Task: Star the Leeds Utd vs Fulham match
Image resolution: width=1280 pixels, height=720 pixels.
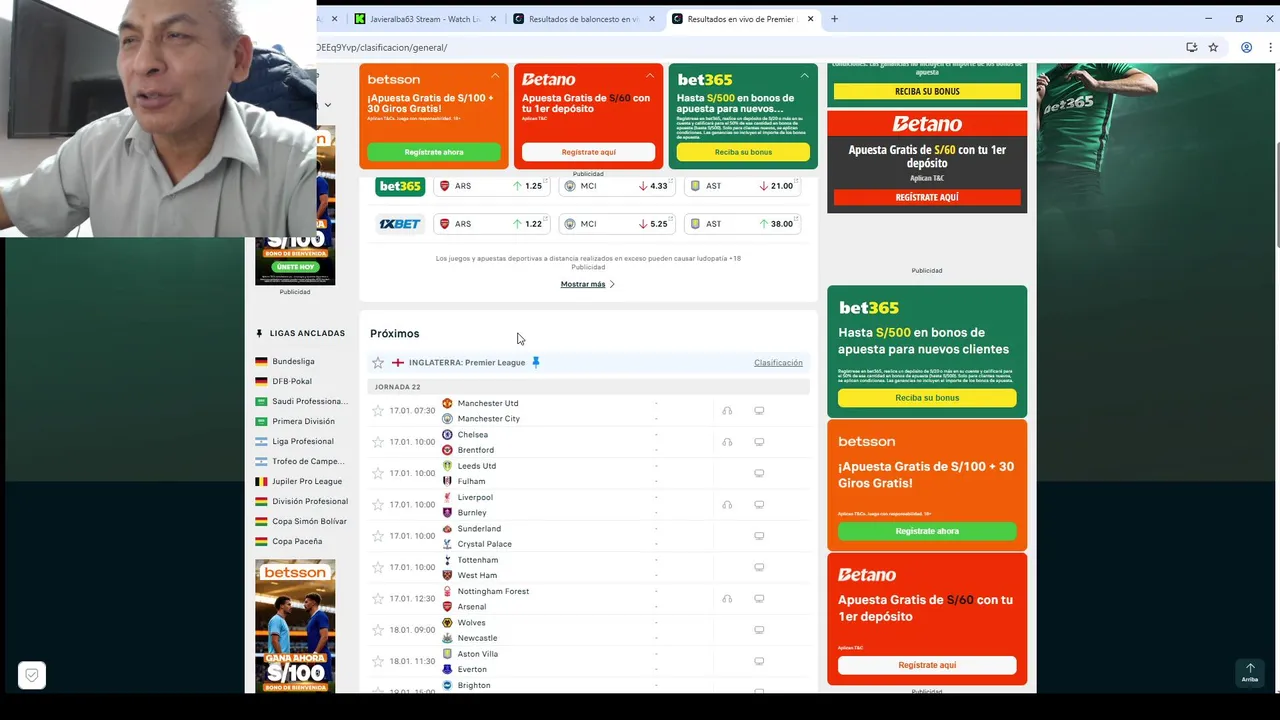Action: pyautogui.click(x=378, y=473)
